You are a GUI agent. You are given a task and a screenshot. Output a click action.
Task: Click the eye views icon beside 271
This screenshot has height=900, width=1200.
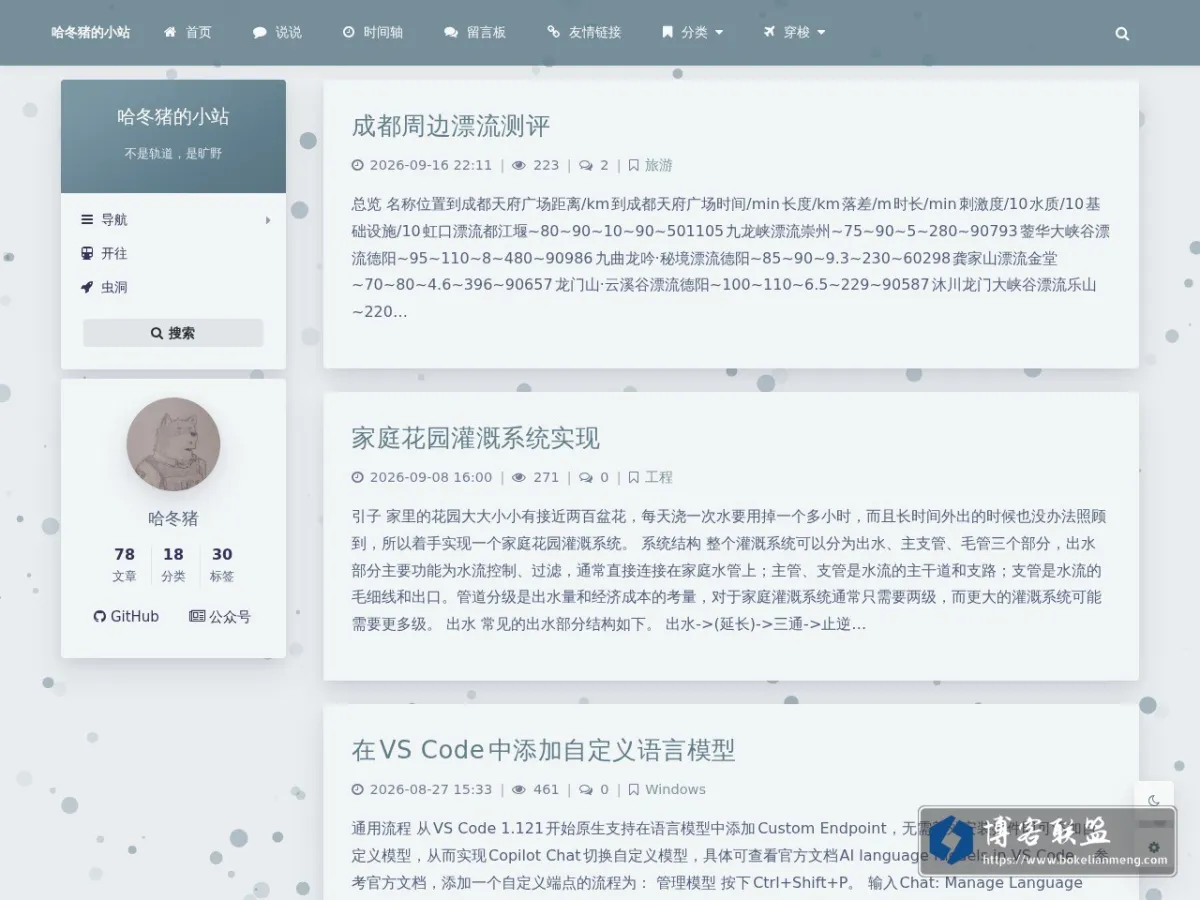click(519, 477)
